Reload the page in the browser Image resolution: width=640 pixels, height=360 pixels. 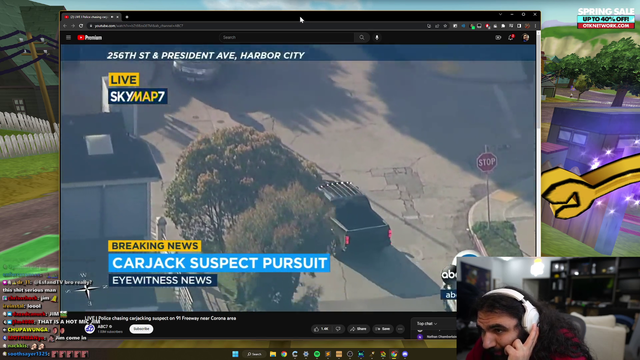(81, 26)
